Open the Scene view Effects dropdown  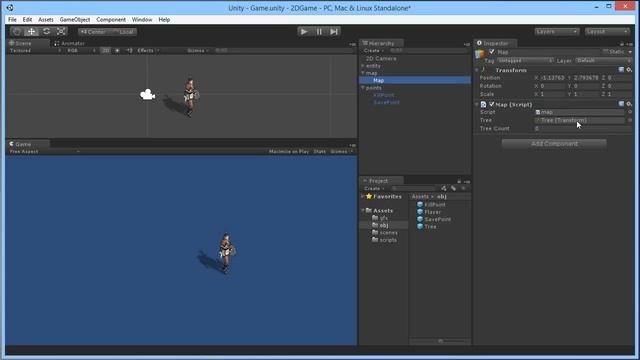(148, 51)
